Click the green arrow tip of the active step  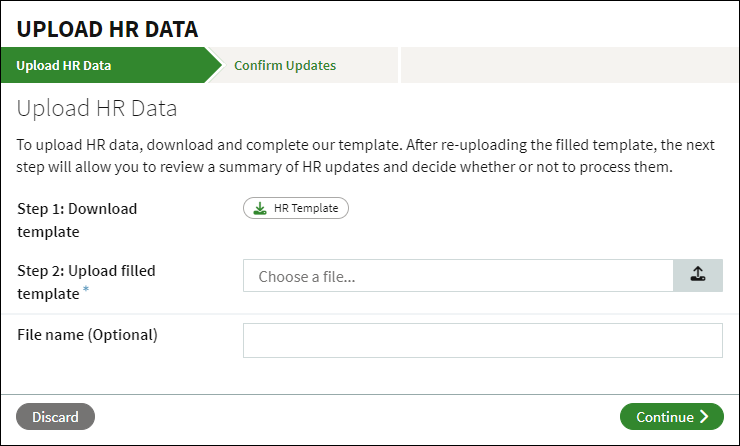213,66
